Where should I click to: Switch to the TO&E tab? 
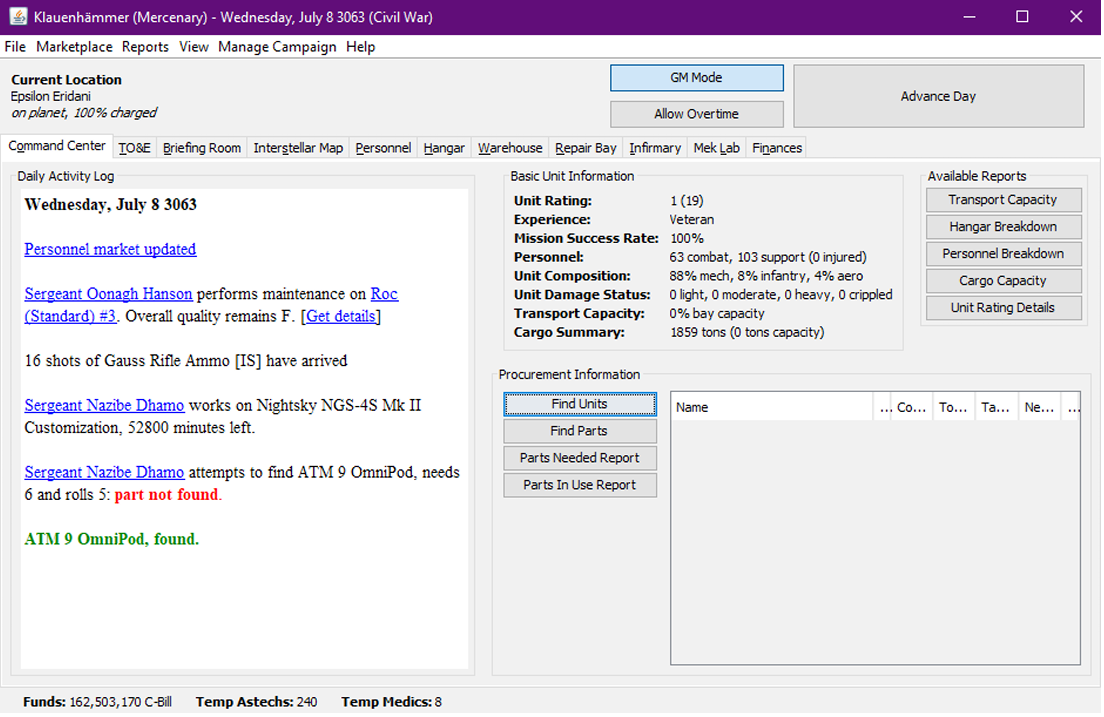tap(134, 148)
